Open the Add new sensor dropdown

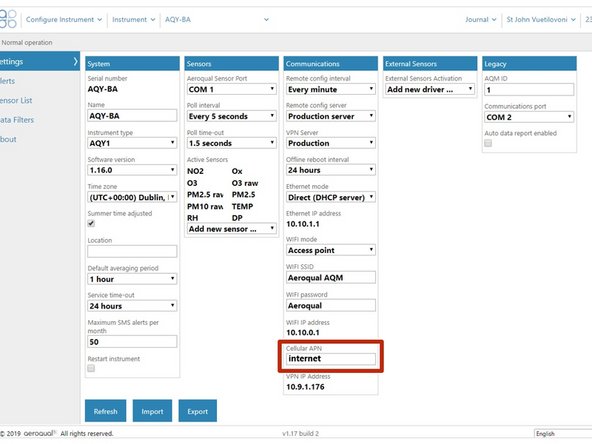click(231, 229)
